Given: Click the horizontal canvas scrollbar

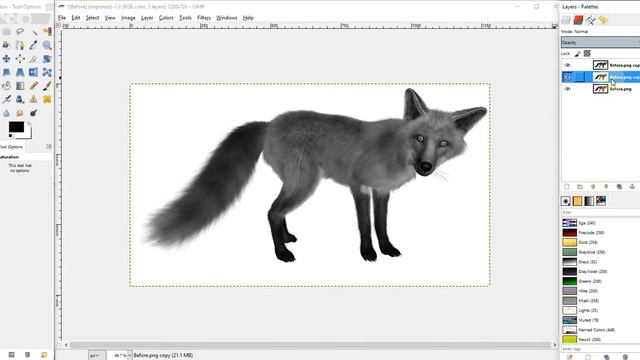Looking at the screenshot, I should click(x=310, y=345).
